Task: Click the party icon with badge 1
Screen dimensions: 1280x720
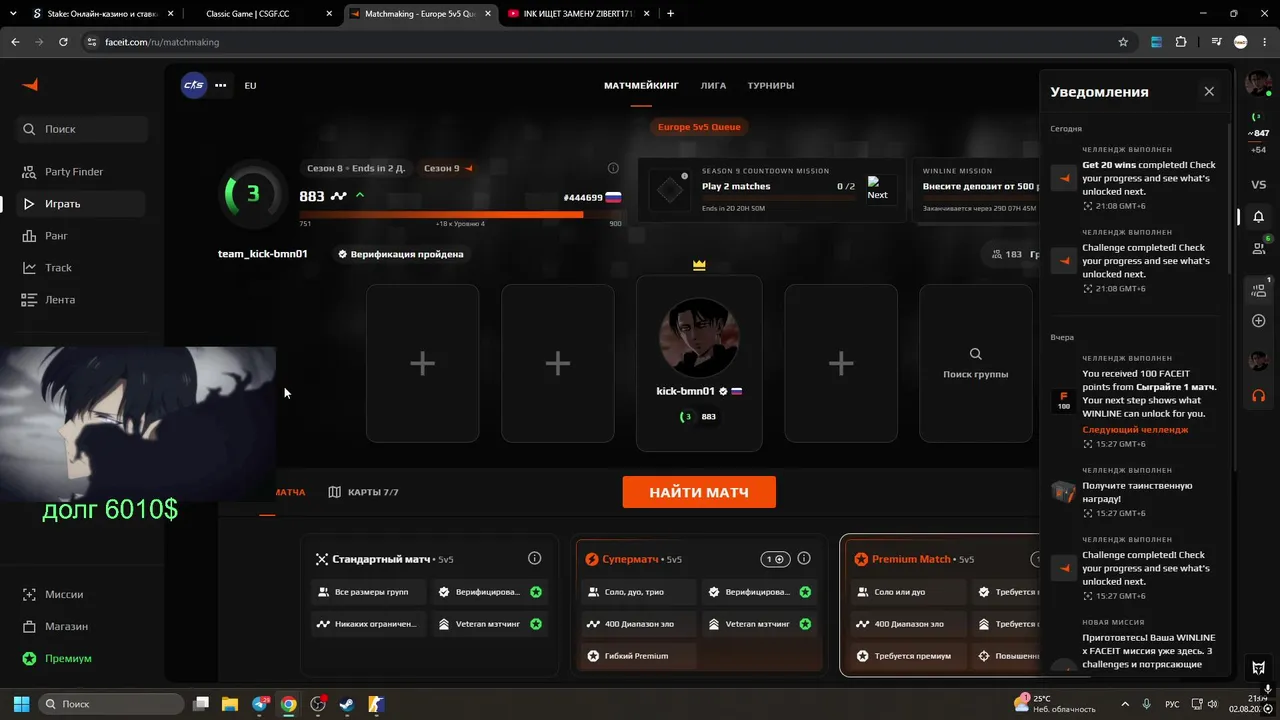Action: (1258, 290)
